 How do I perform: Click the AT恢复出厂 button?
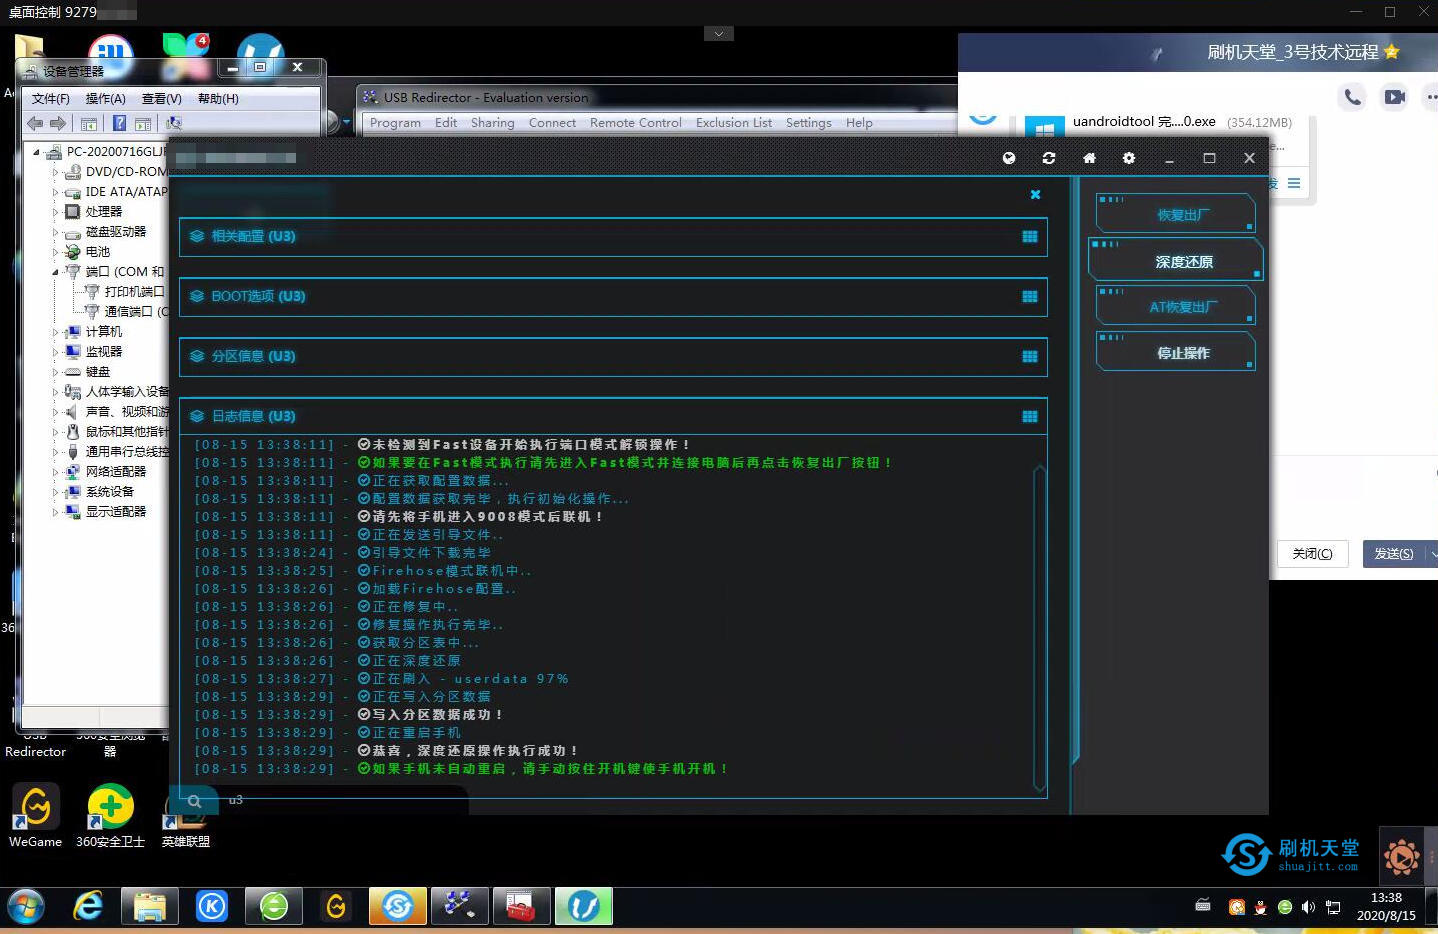[x=1176, y=307]
